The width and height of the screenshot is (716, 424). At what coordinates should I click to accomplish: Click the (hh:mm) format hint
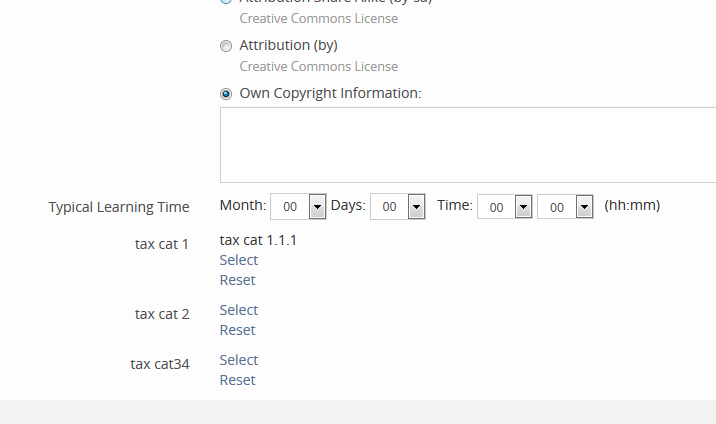click(632, 206)
